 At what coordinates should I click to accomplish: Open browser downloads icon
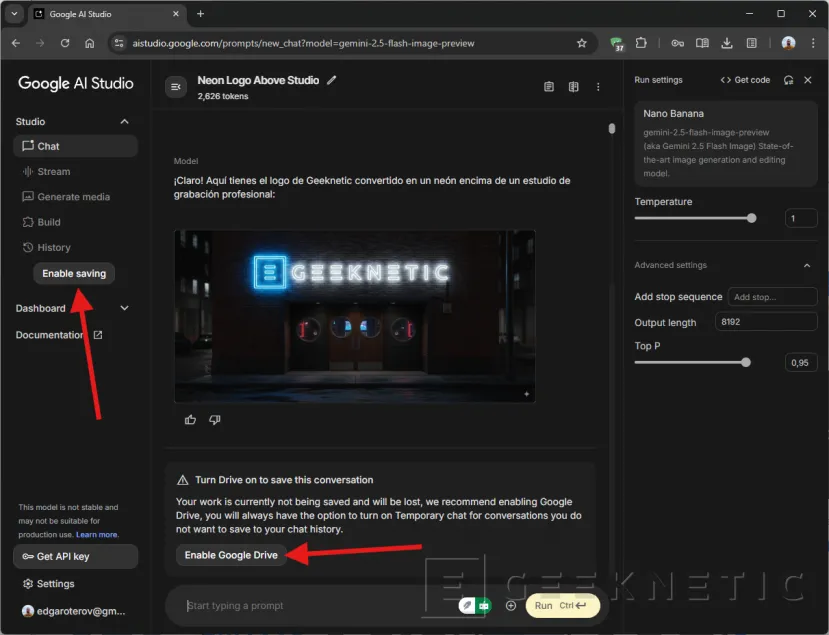(727, 43)
